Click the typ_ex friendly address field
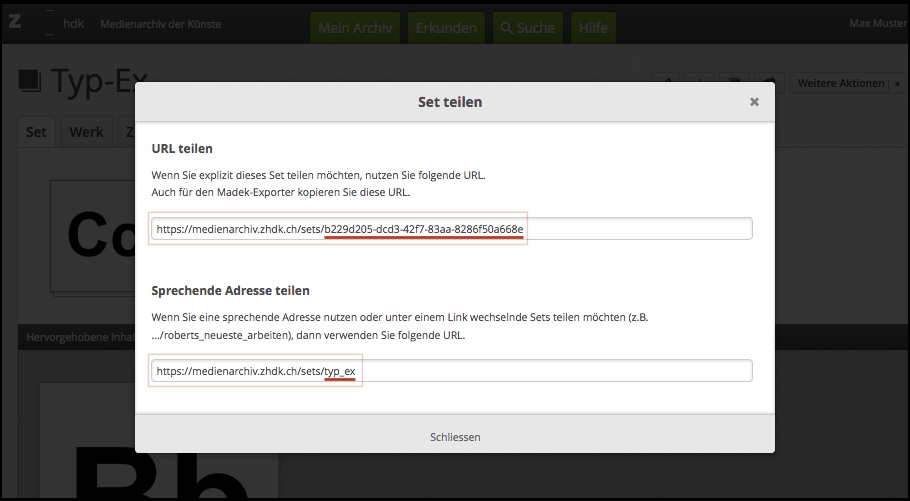 click(451, 371)
